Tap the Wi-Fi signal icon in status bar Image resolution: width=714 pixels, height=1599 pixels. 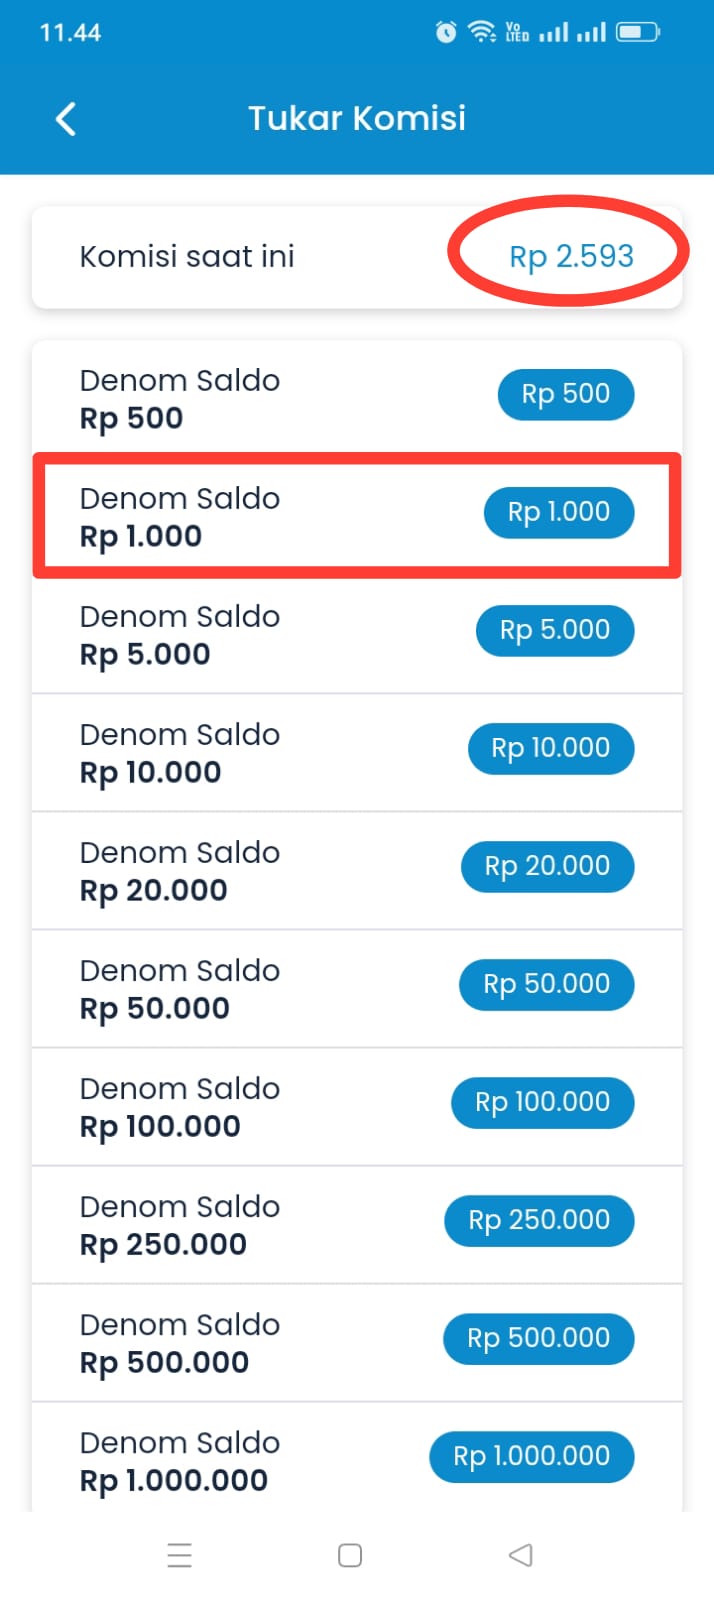482,31
